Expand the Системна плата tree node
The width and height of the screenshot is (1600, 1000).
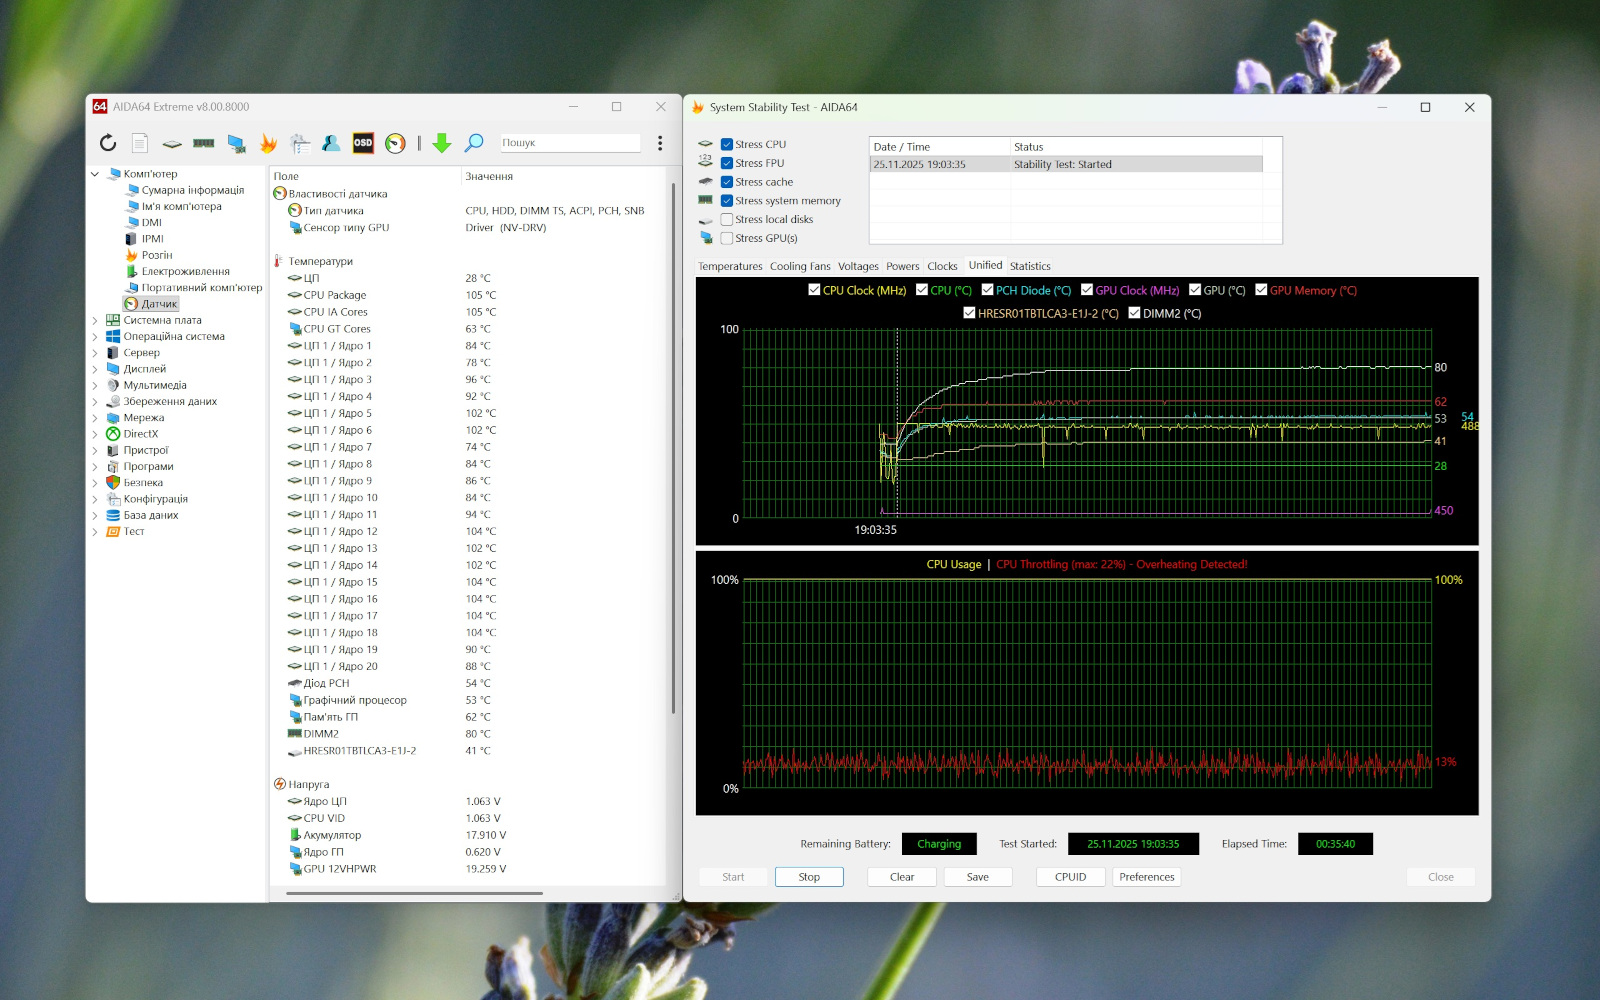(95, 321)
